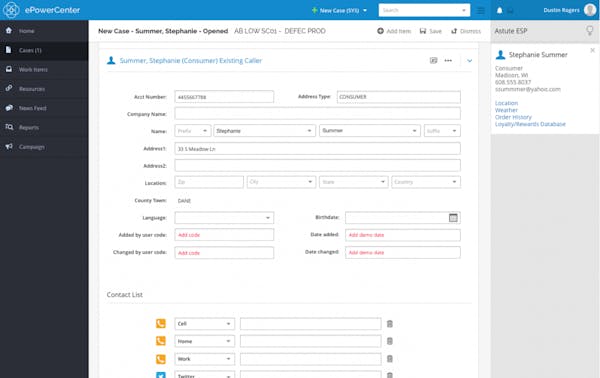Screen dimensions: 600x378
Task: Click the Date changed field
Action: click(x=403, y=253)
